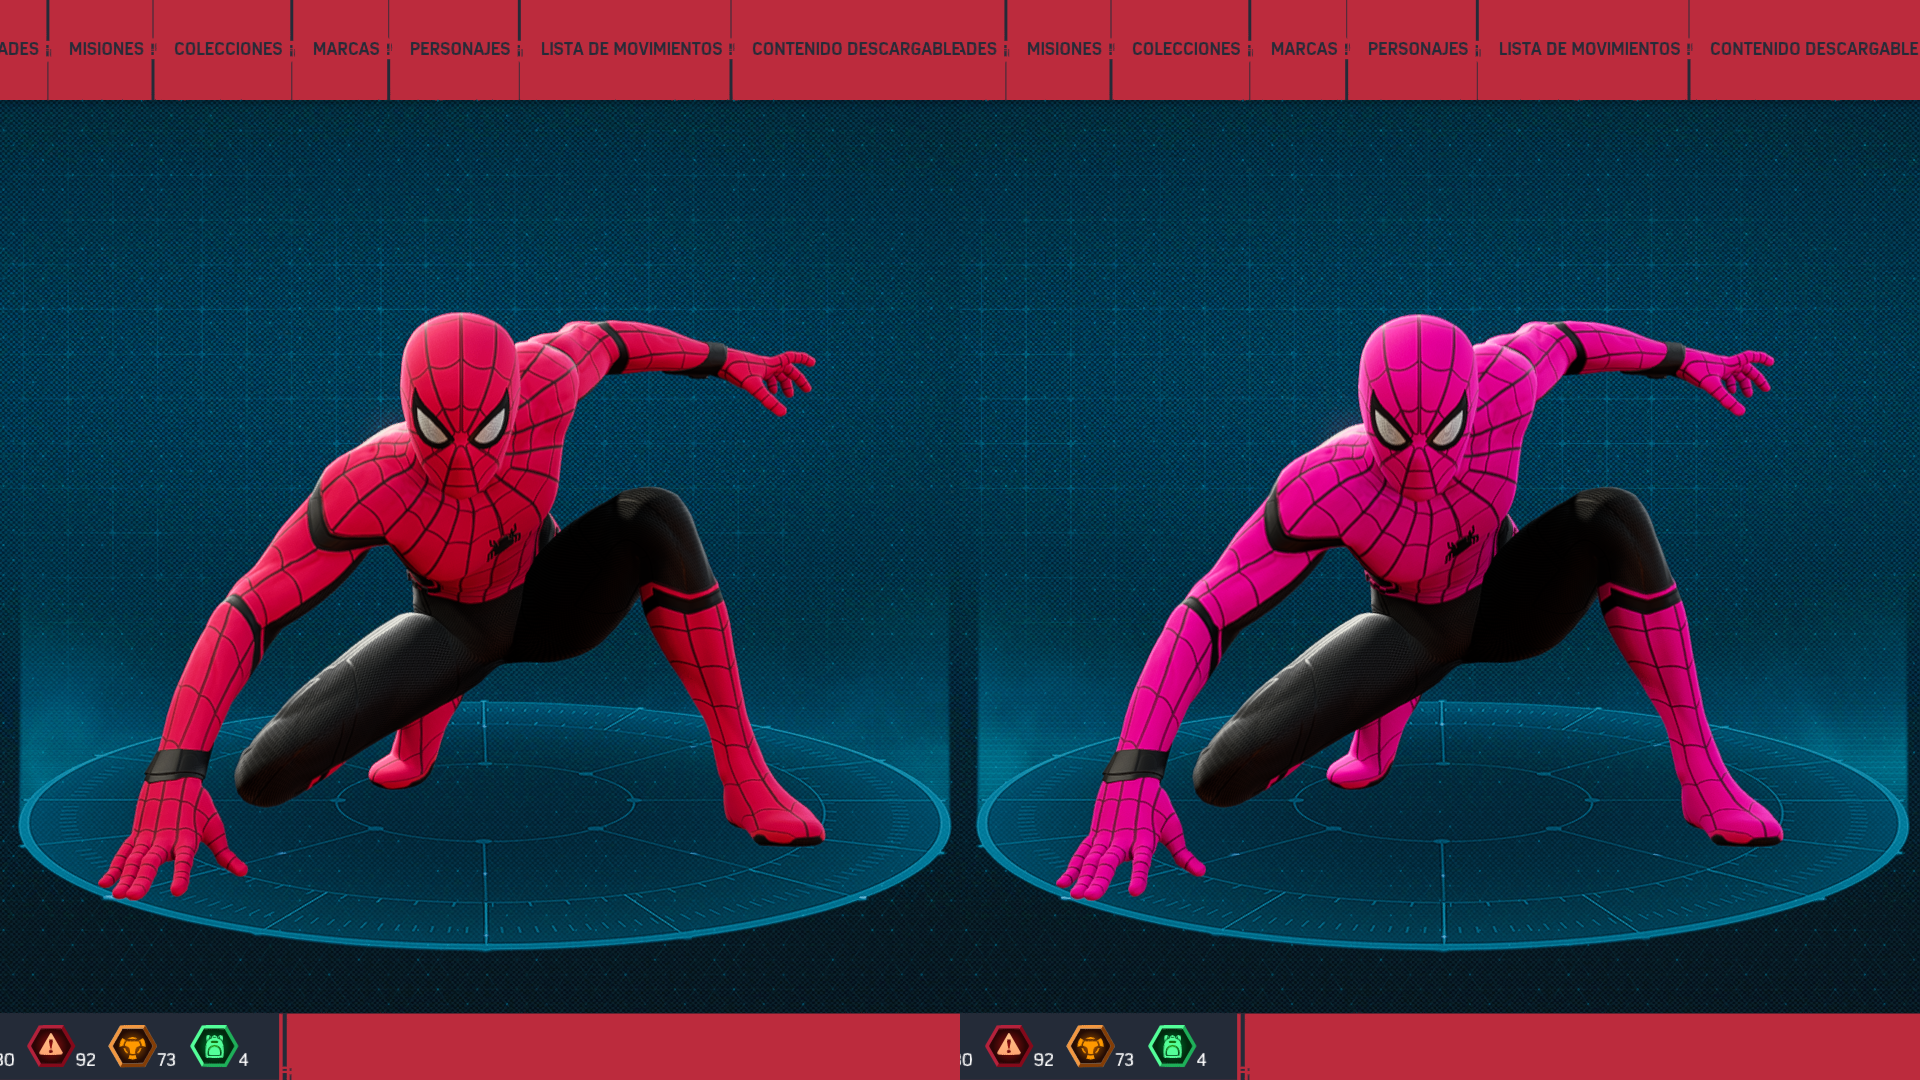The width and height of the screenshot is (1920, 1080).
Task: Select MARCAS tab above the red suit
Action: 346,49
